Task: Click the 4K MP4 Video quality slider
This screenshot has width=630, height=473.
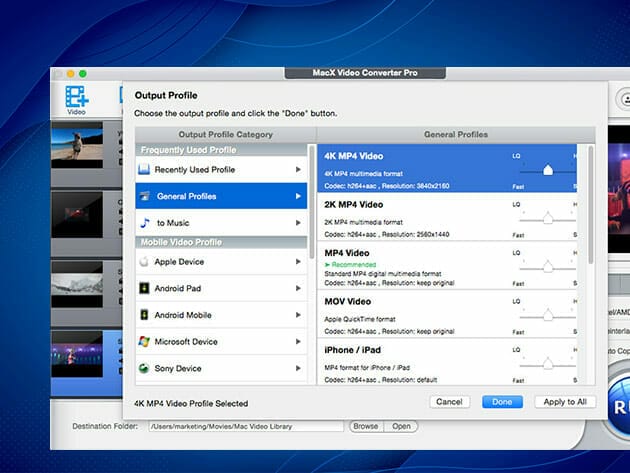Action: [x=547, y=170]
